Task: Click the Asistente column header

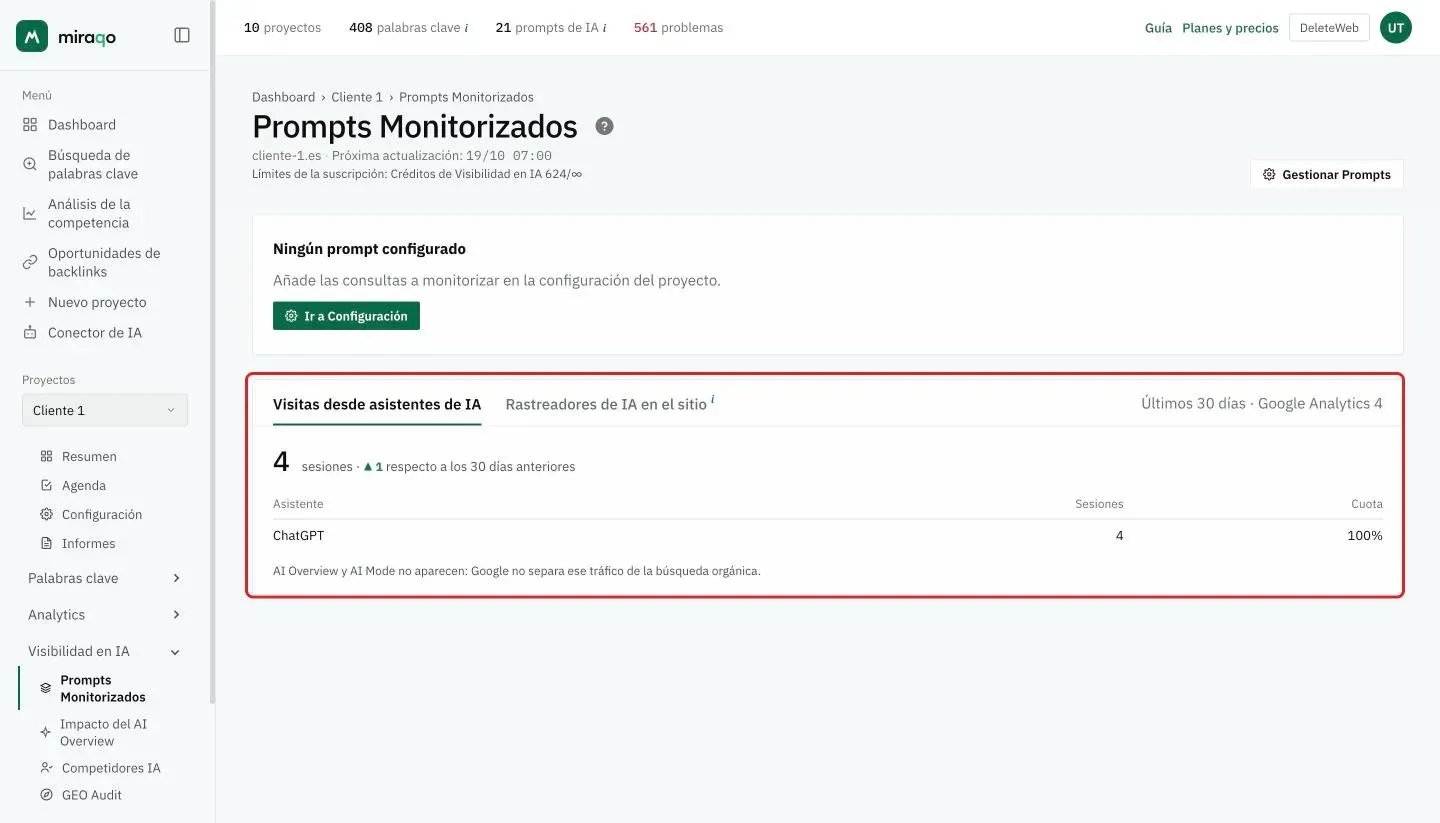Action: (x=298, y=504)
